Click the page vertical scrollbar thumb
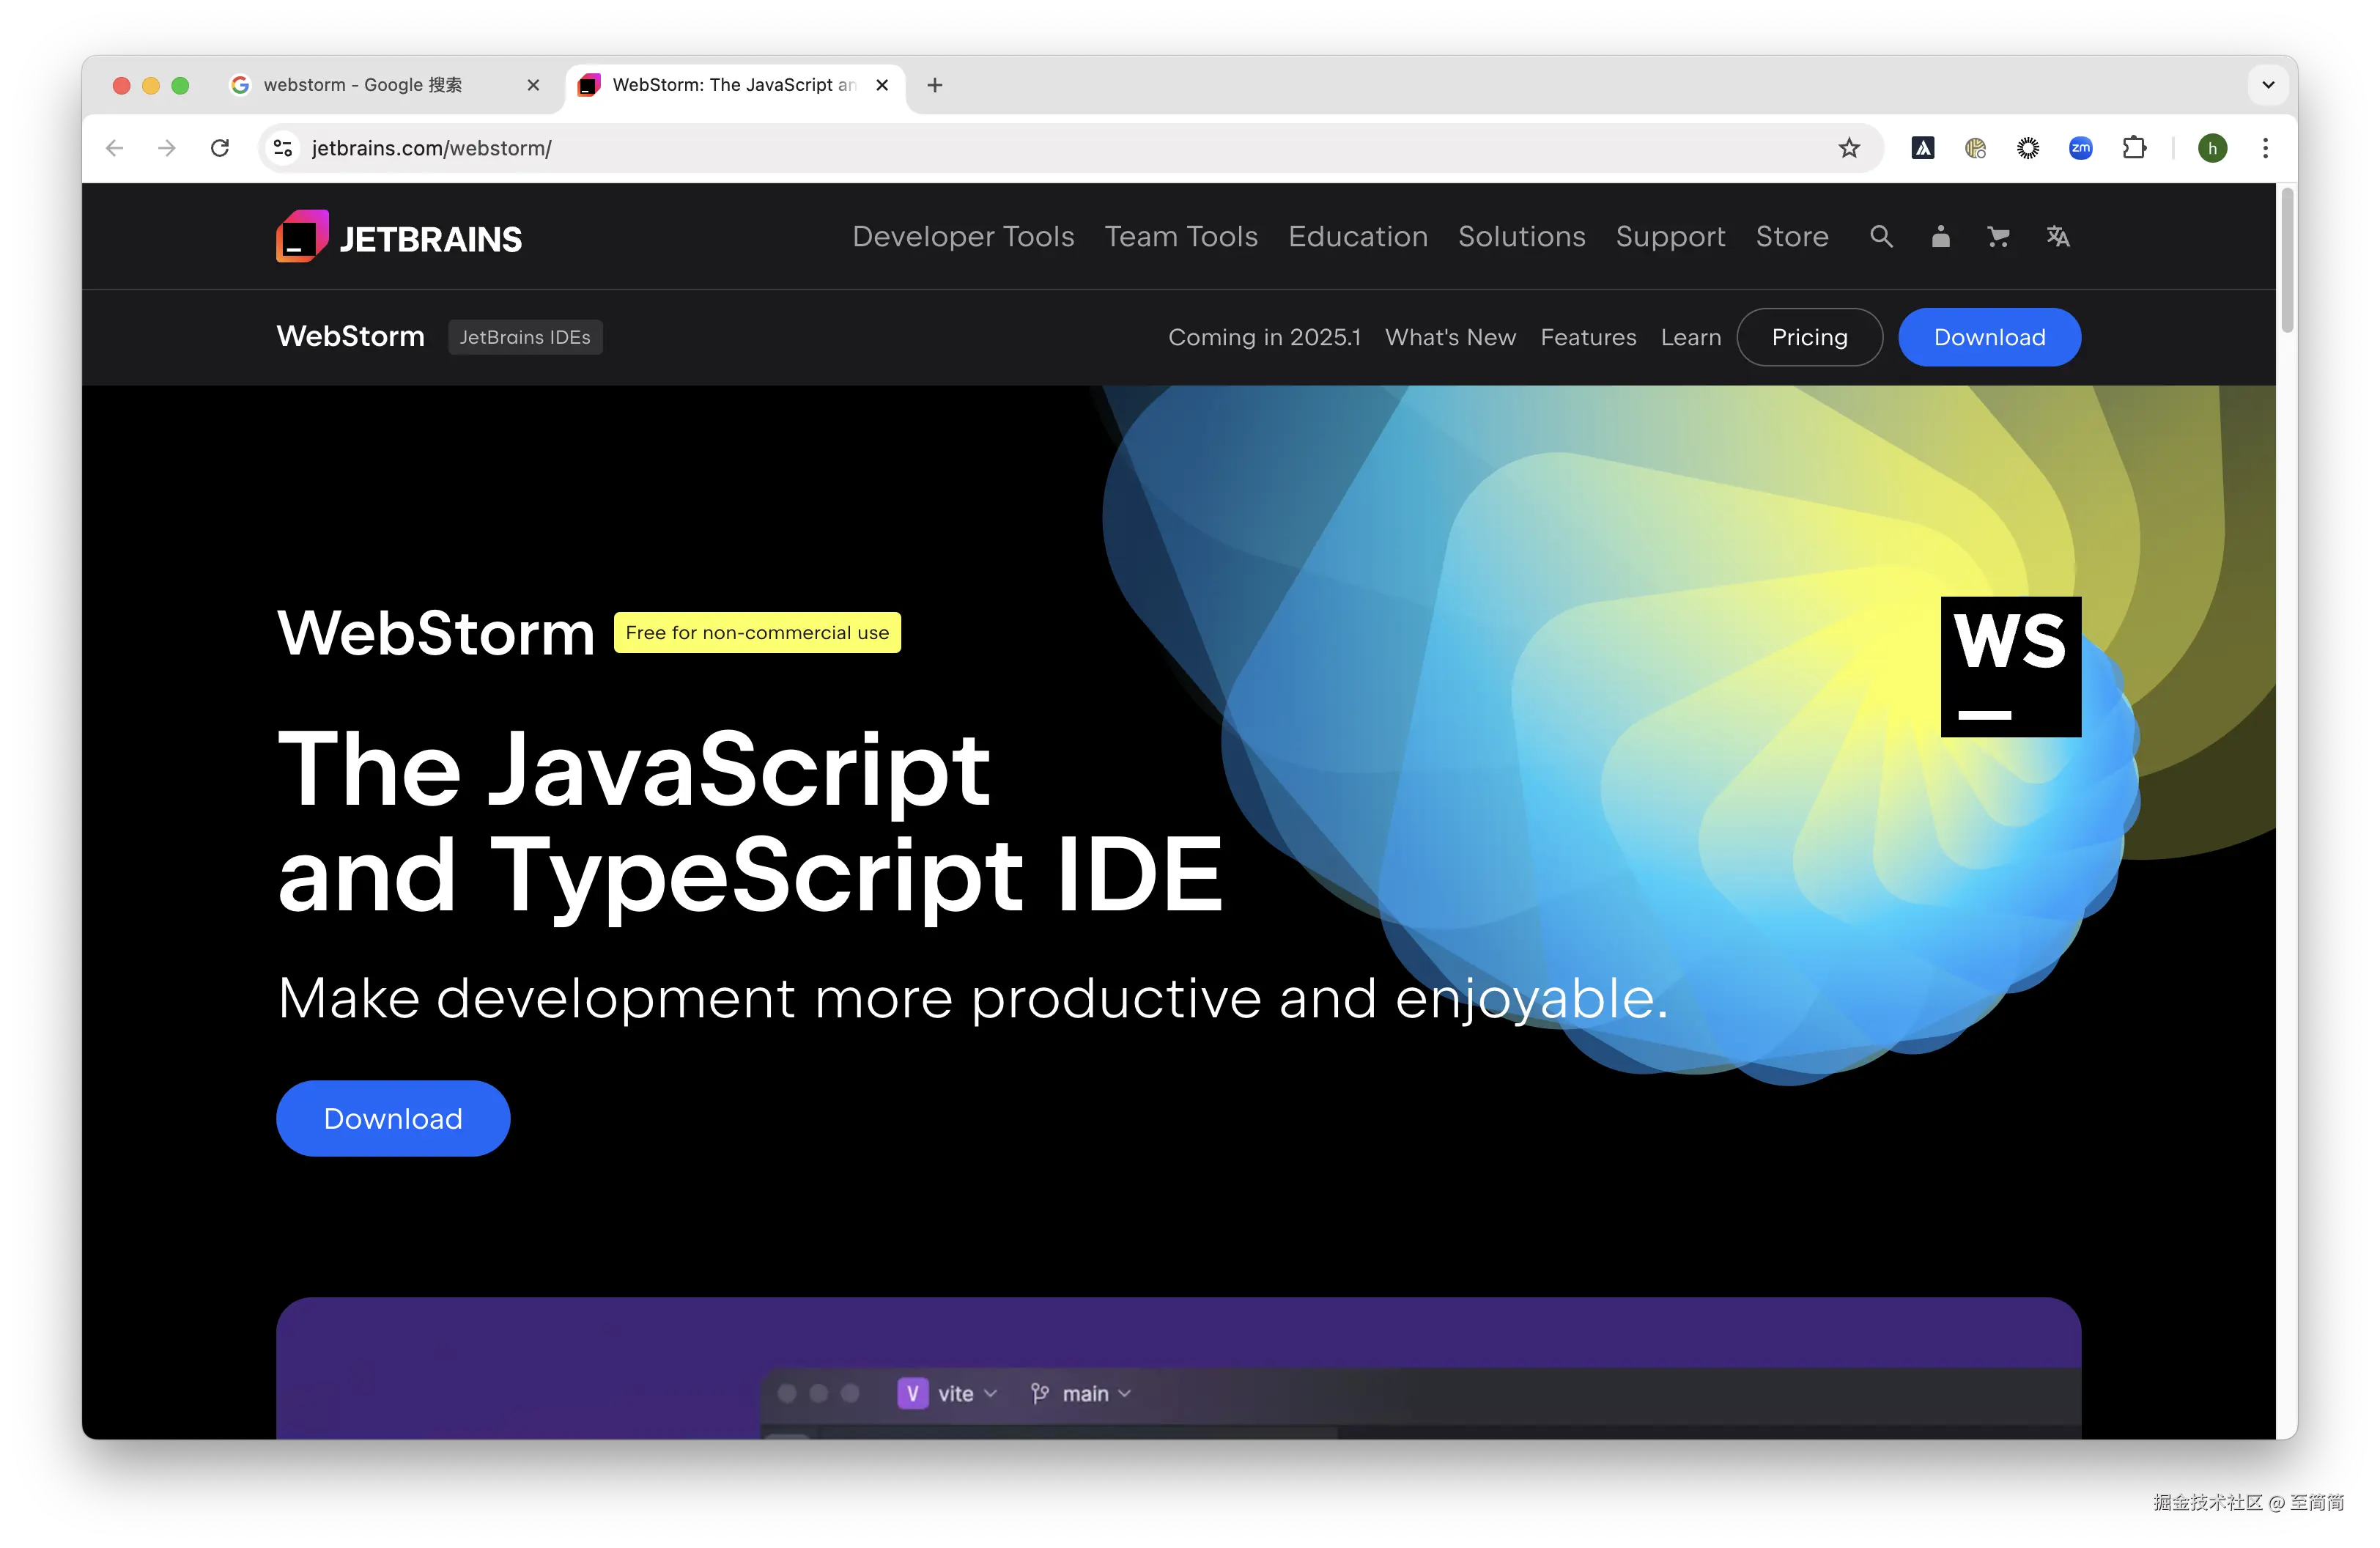The image size is (2380, 1548). pyautogui.click(x=2286, y=260)
